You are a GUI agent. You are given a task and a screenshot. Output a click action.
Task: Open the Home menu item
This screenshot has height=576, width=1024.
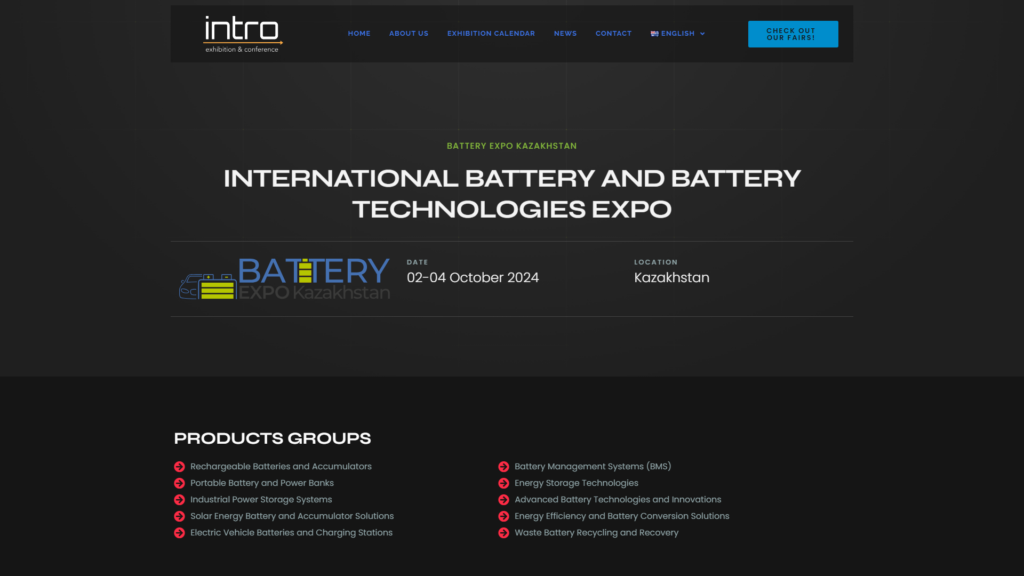click(x=359, y=33)
